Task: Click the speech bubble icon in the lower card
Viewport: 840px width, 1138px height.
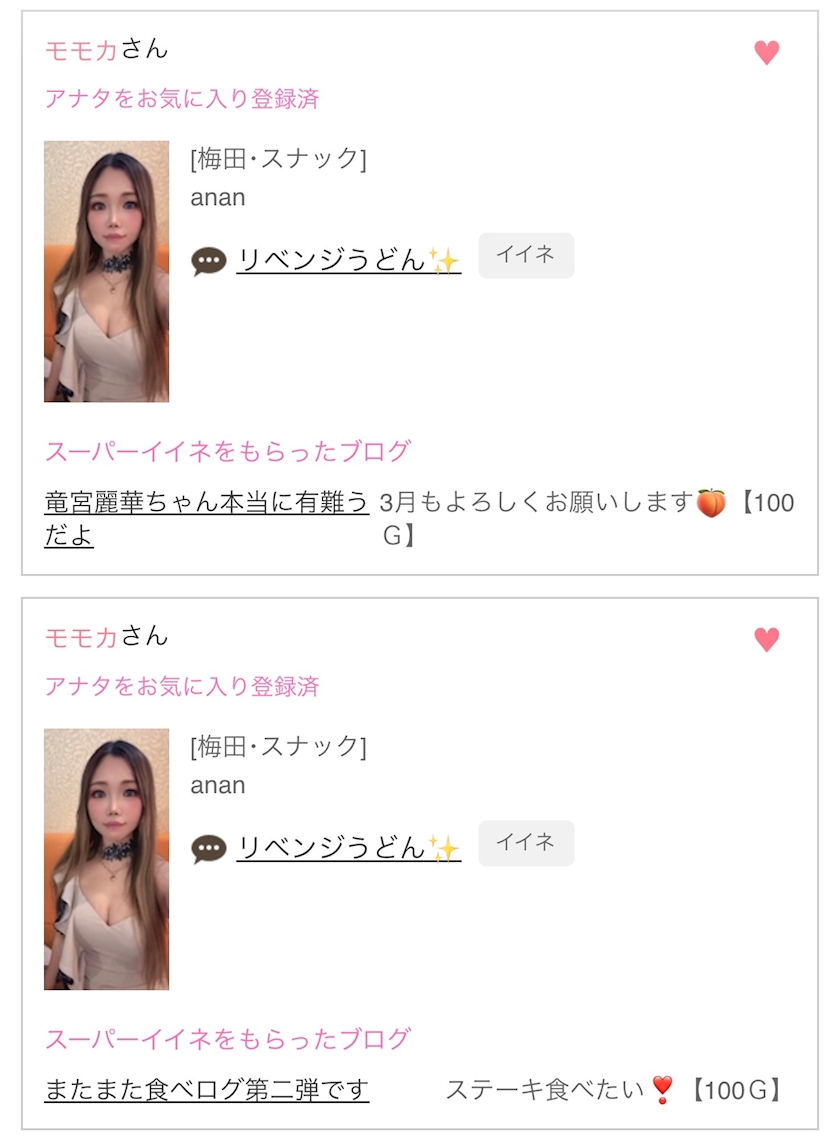Action: [x=208, y=849]
